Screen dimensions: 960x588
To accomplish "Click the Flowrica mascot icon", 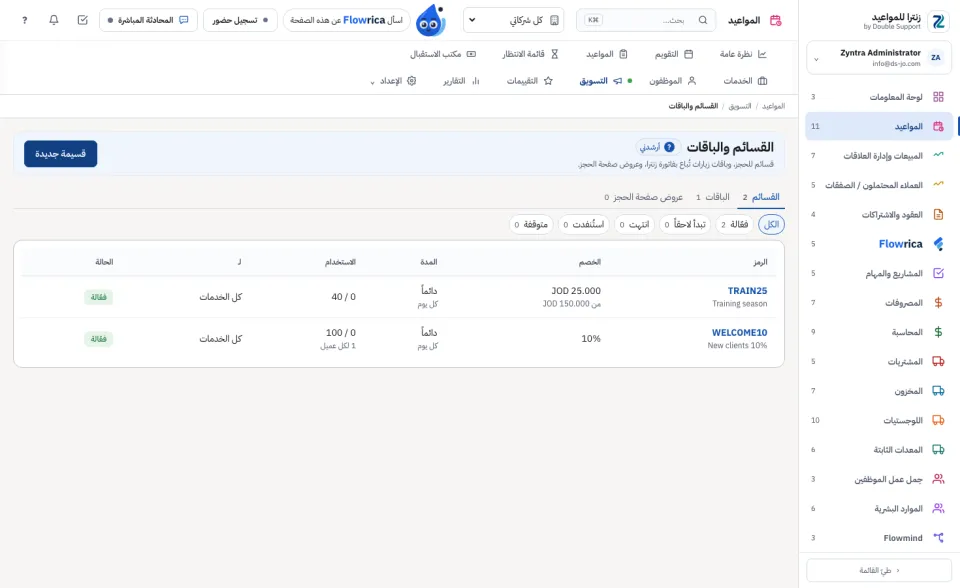I will point(430,21).
